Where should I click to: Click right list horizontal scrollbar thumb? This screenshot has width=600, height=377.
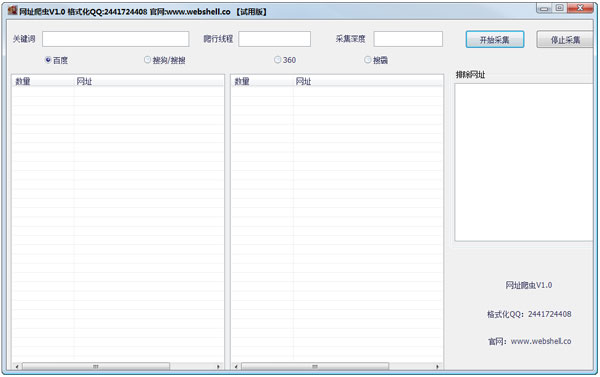[x=315, y=367]
